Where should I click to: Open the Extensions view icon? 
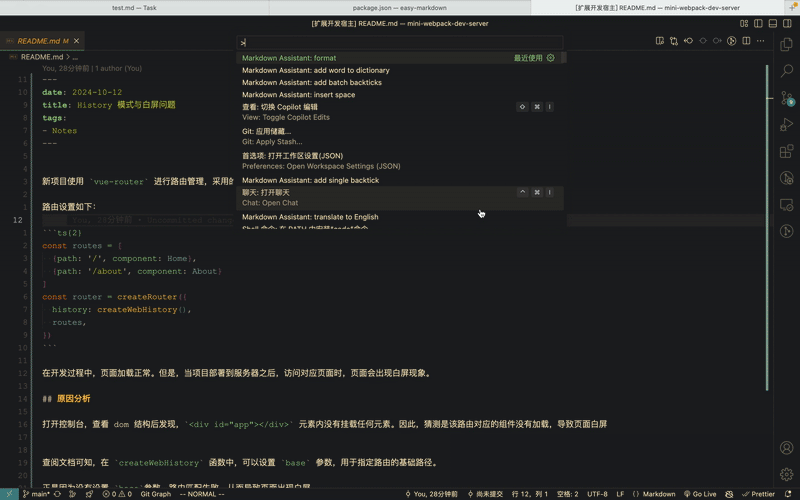786,151
